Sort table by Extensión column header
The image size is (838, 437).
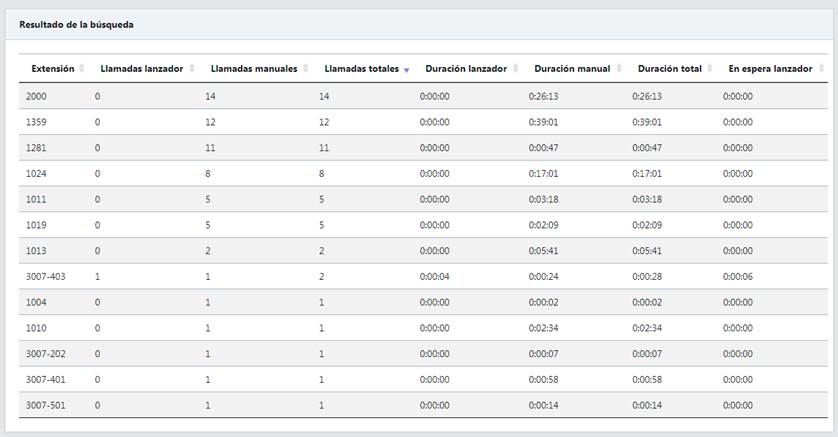tap(52, 69)
